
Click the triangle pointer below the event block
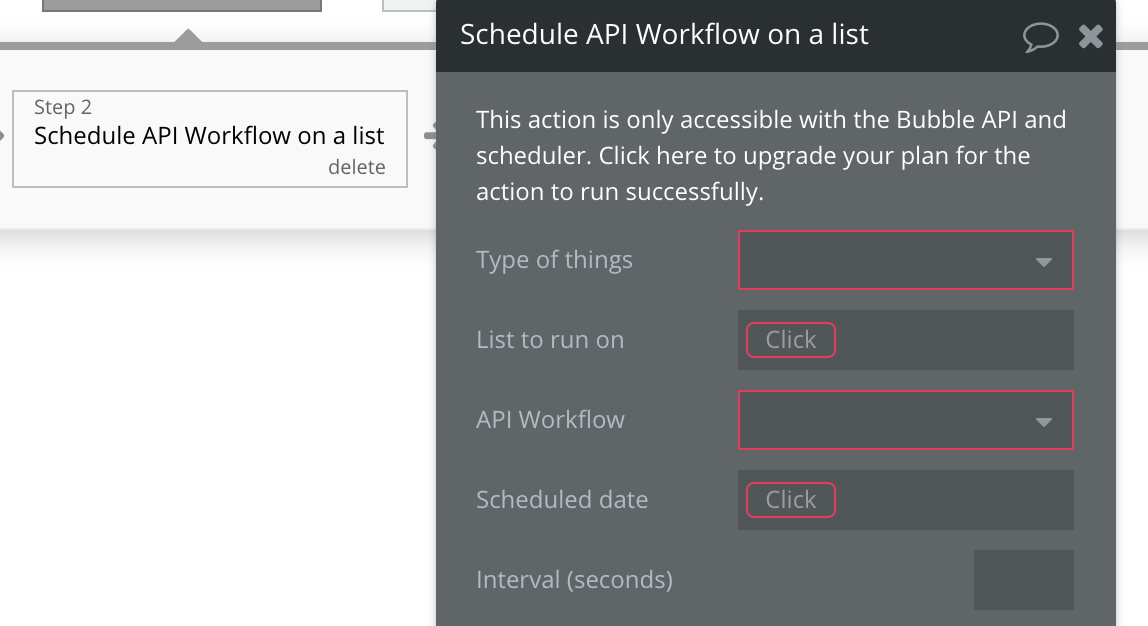click(x=188, y=36)
